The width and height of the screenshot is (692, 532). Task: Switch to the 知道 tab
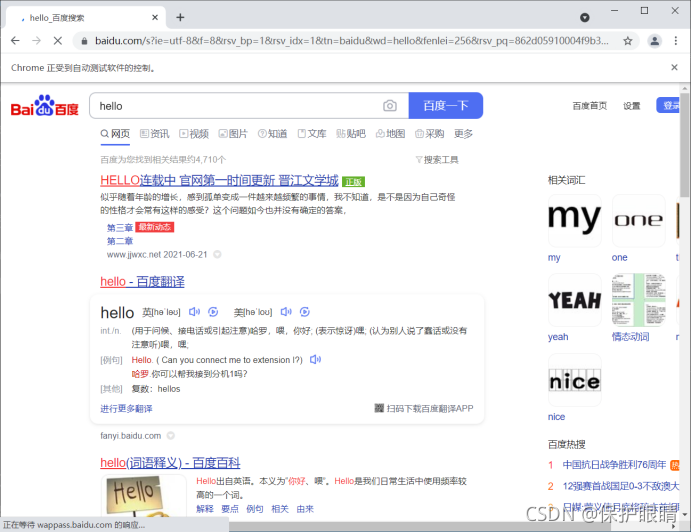click(x=272, y=134)
